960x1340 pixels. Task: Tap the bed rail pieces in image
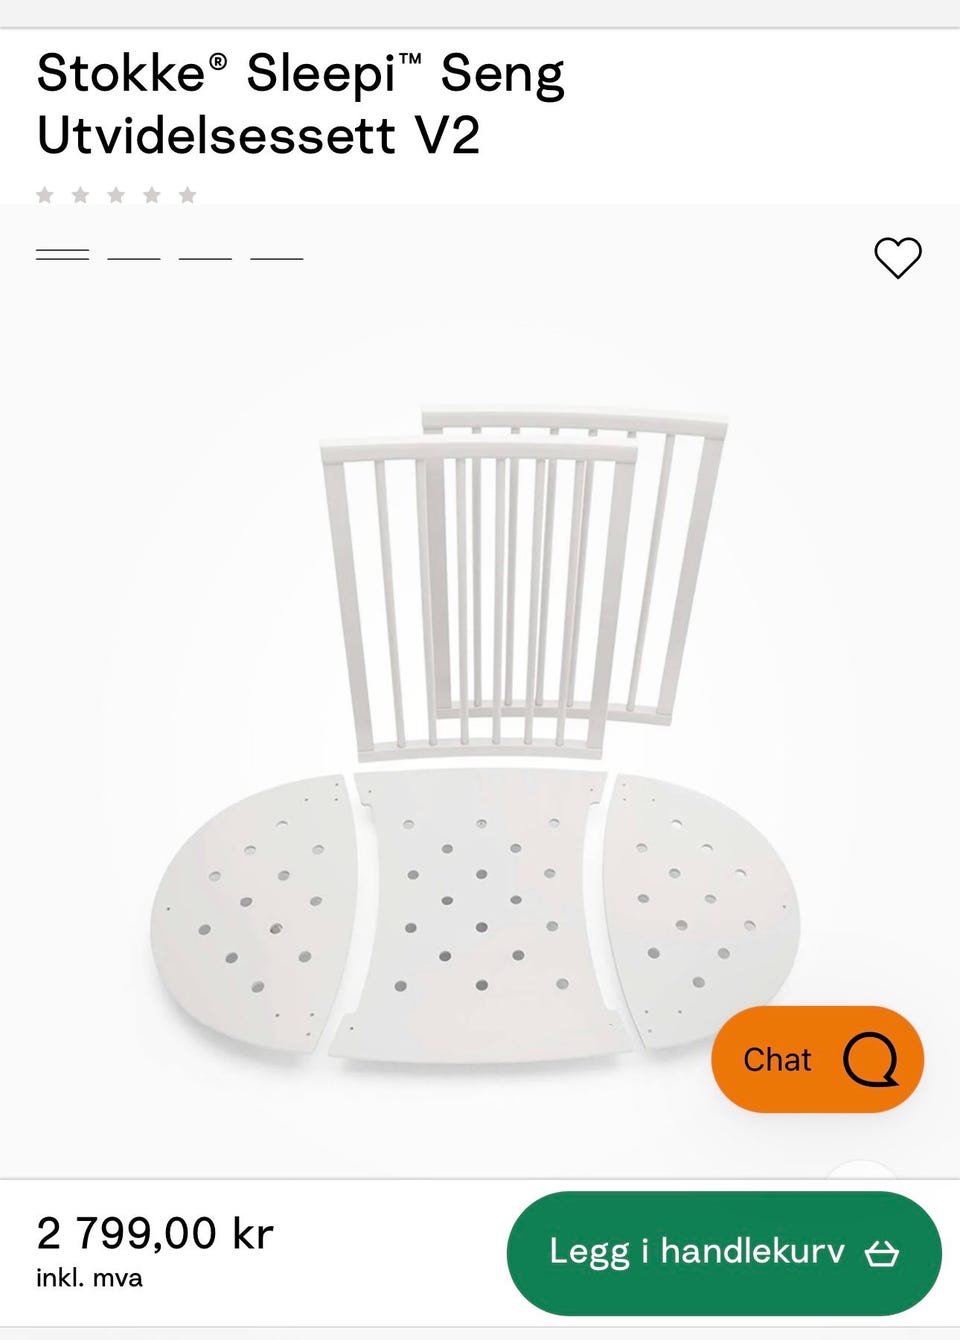(524, 582)
